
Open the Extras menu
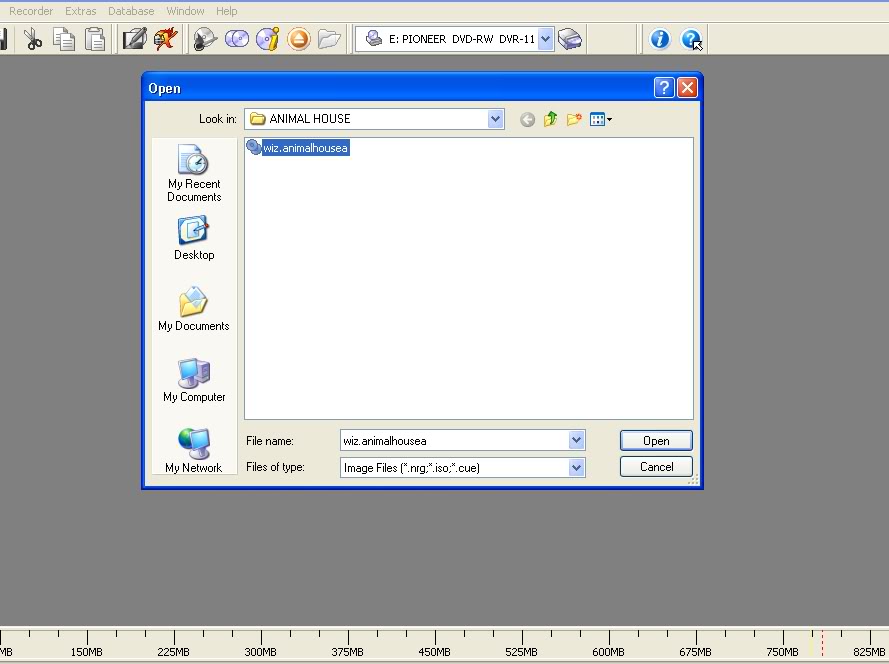(80, 11)
